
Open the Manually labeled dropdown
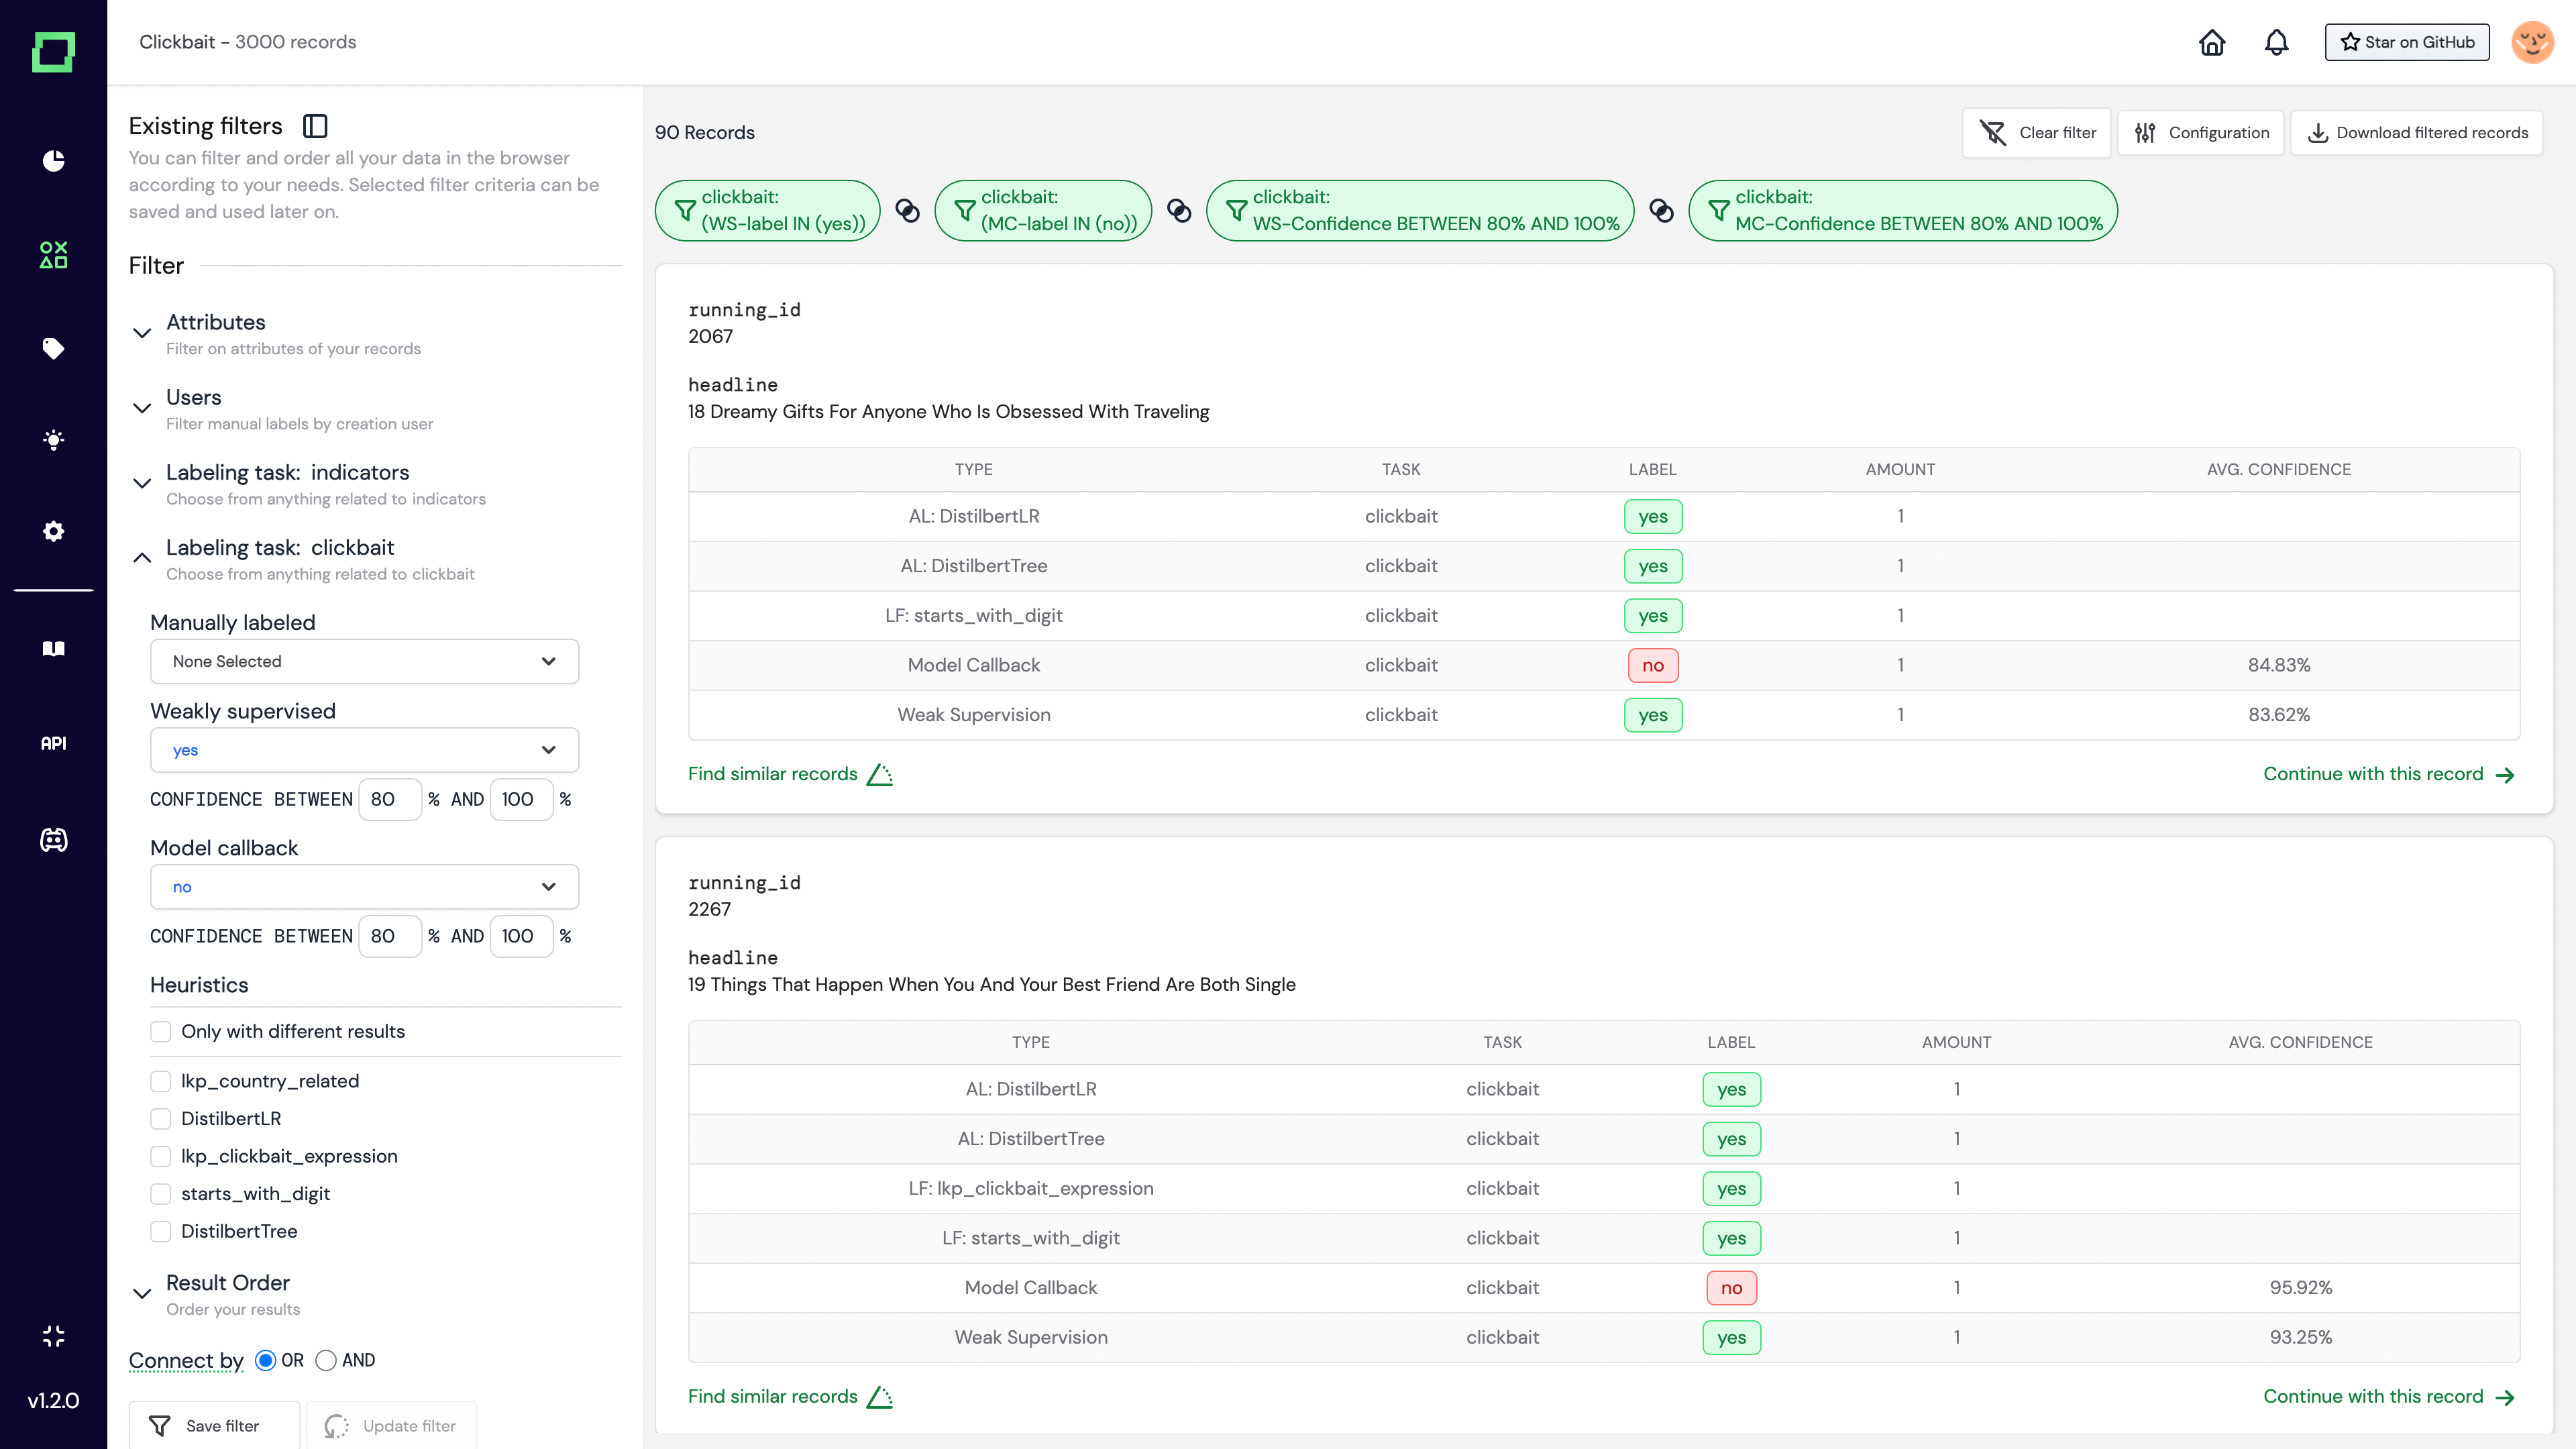click(x=364, y=662)
